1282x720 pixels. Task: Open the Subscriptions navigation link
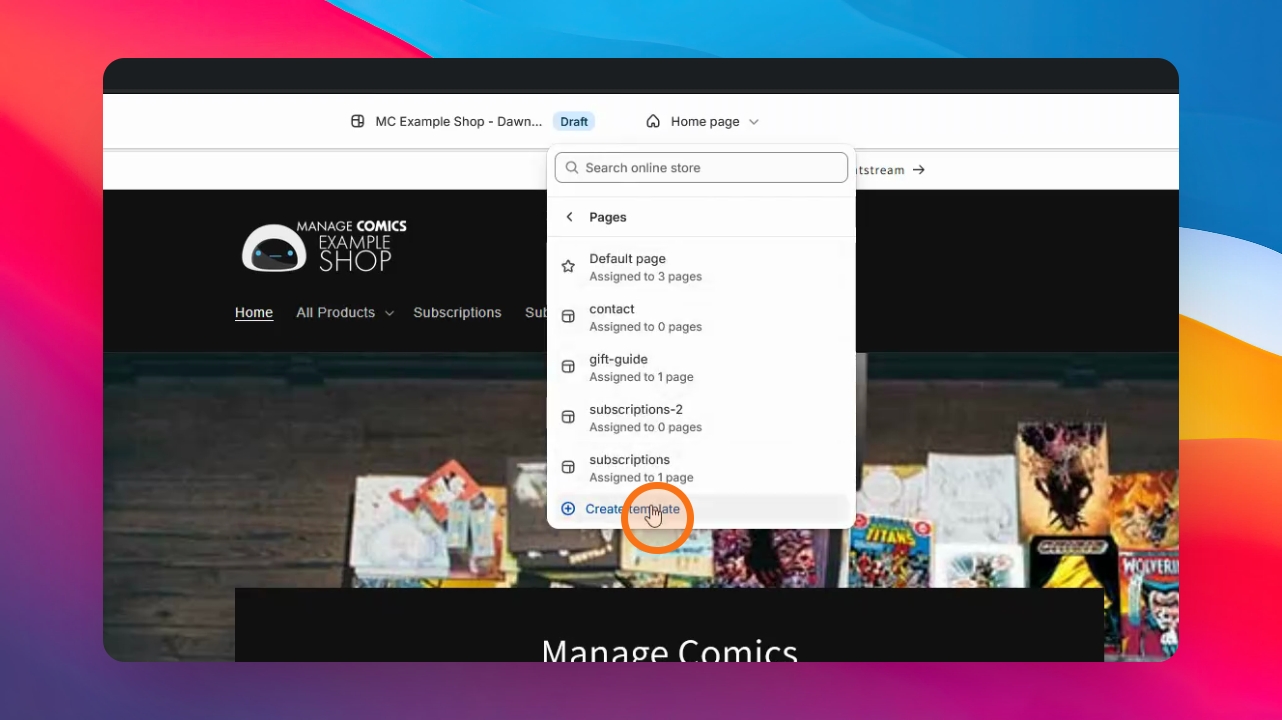[457, 312]
